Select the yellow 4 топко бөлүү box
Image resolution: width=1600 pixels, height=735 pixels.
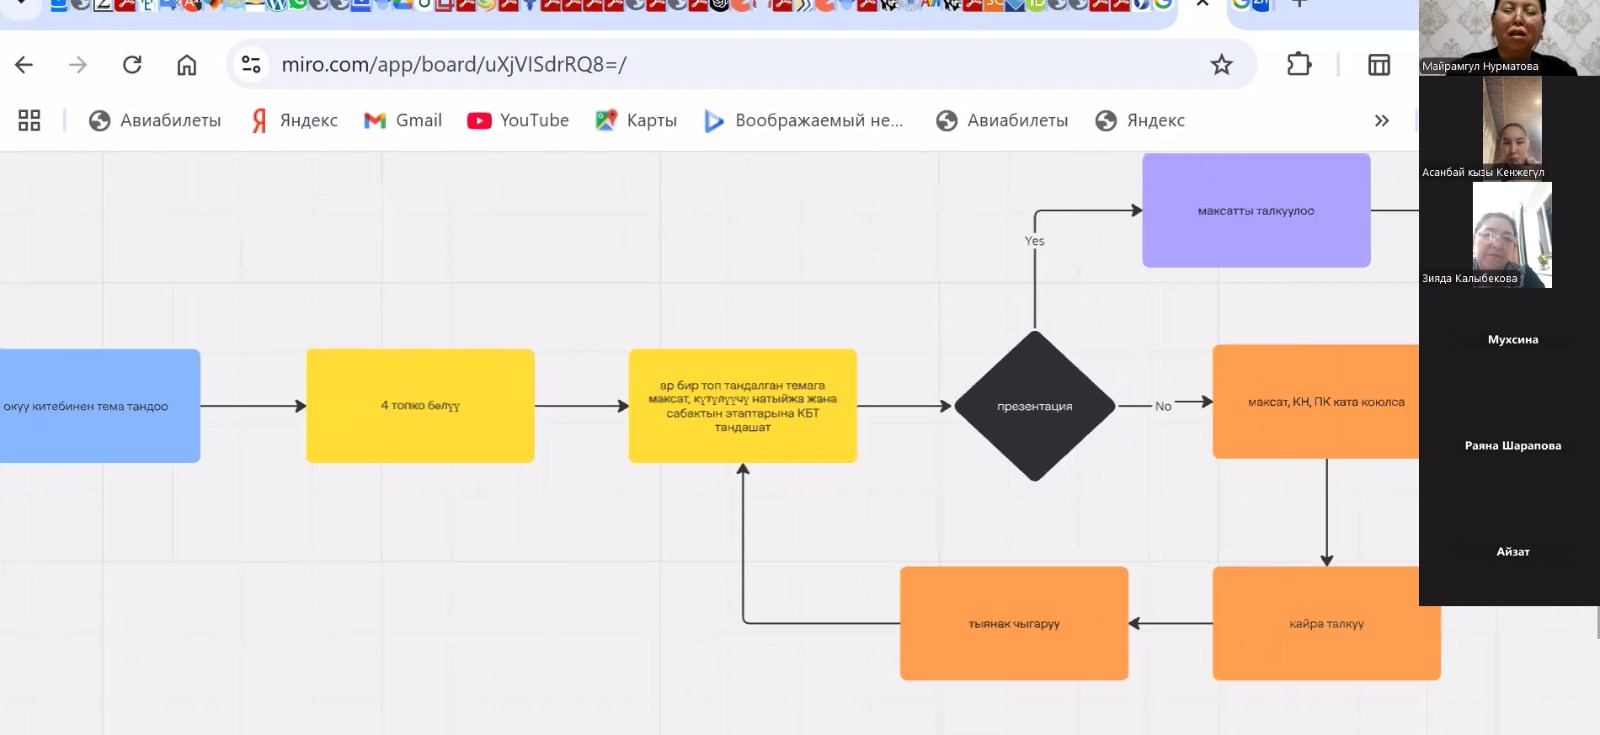pyautogui.click(x=420, y=406)
